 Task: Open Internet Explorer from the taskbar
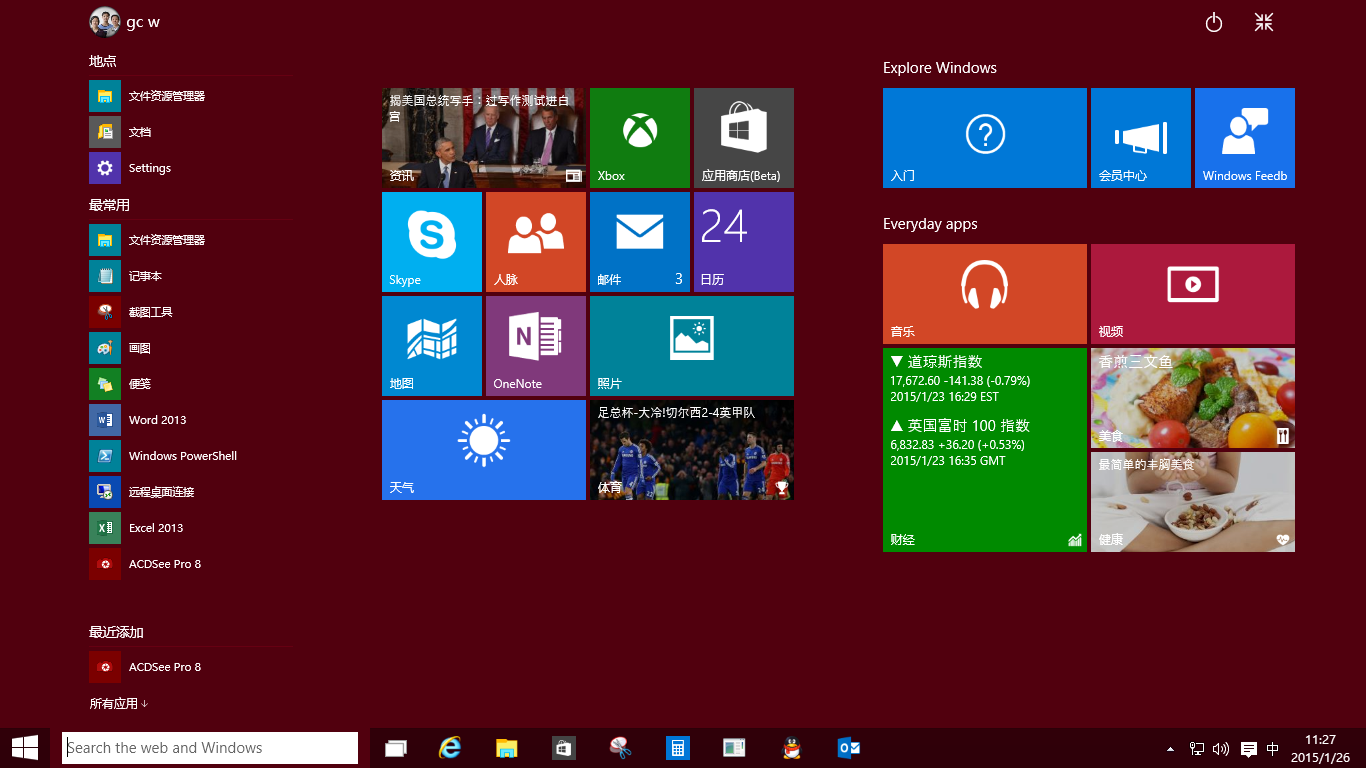click(452, 748)
